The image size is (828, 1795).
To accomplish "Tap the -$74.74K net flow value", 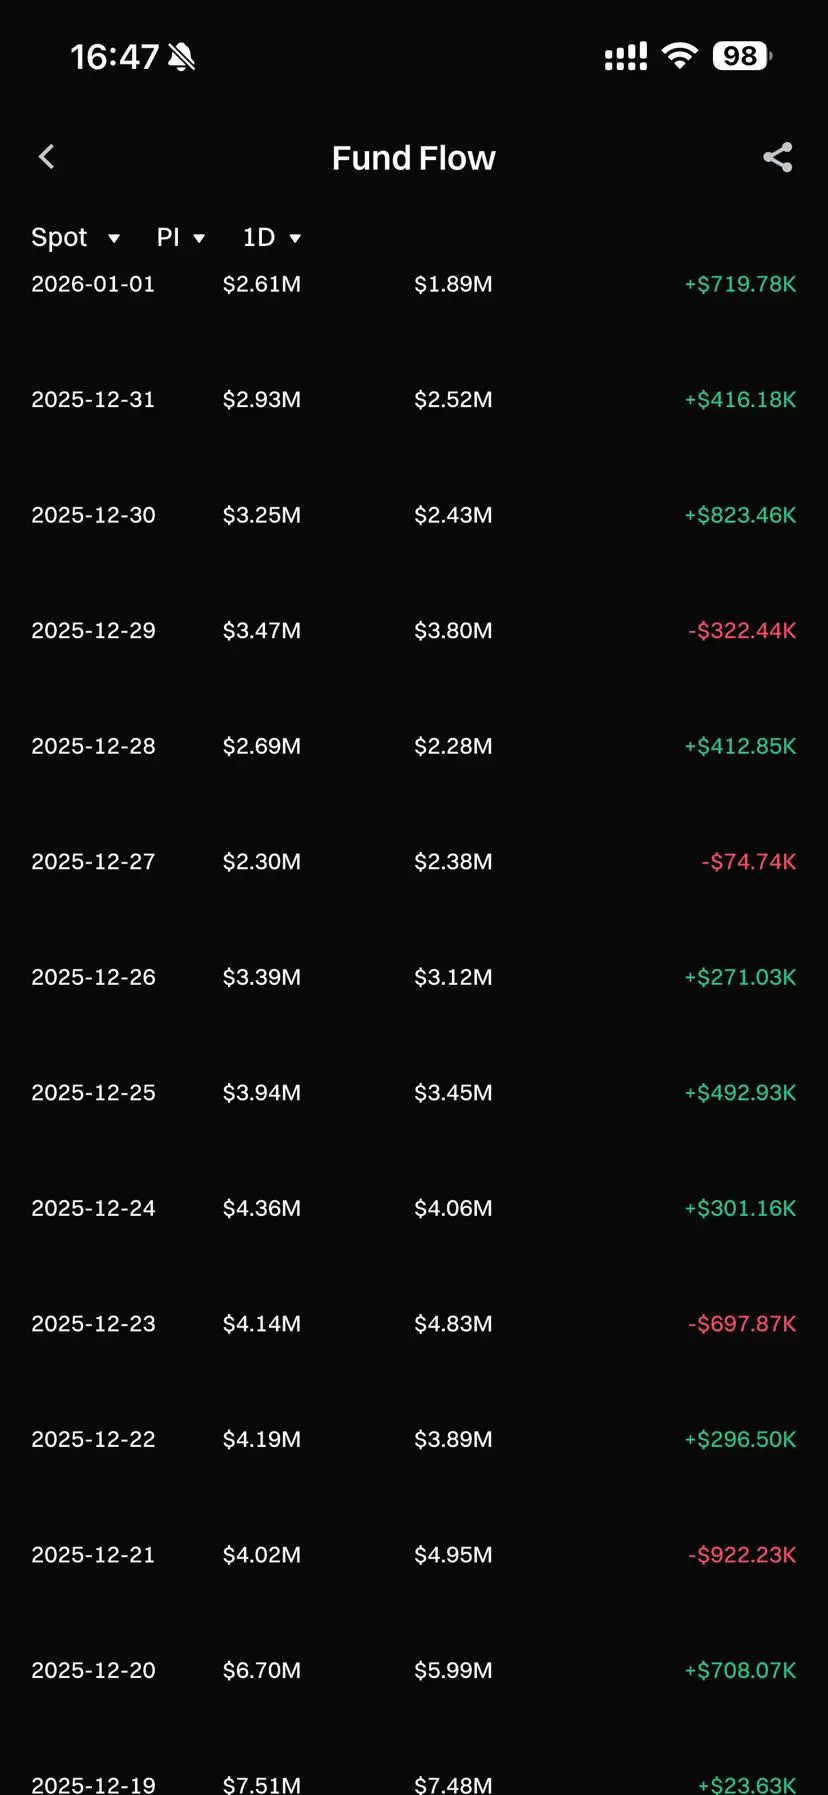I will click(x=748, y=862).
